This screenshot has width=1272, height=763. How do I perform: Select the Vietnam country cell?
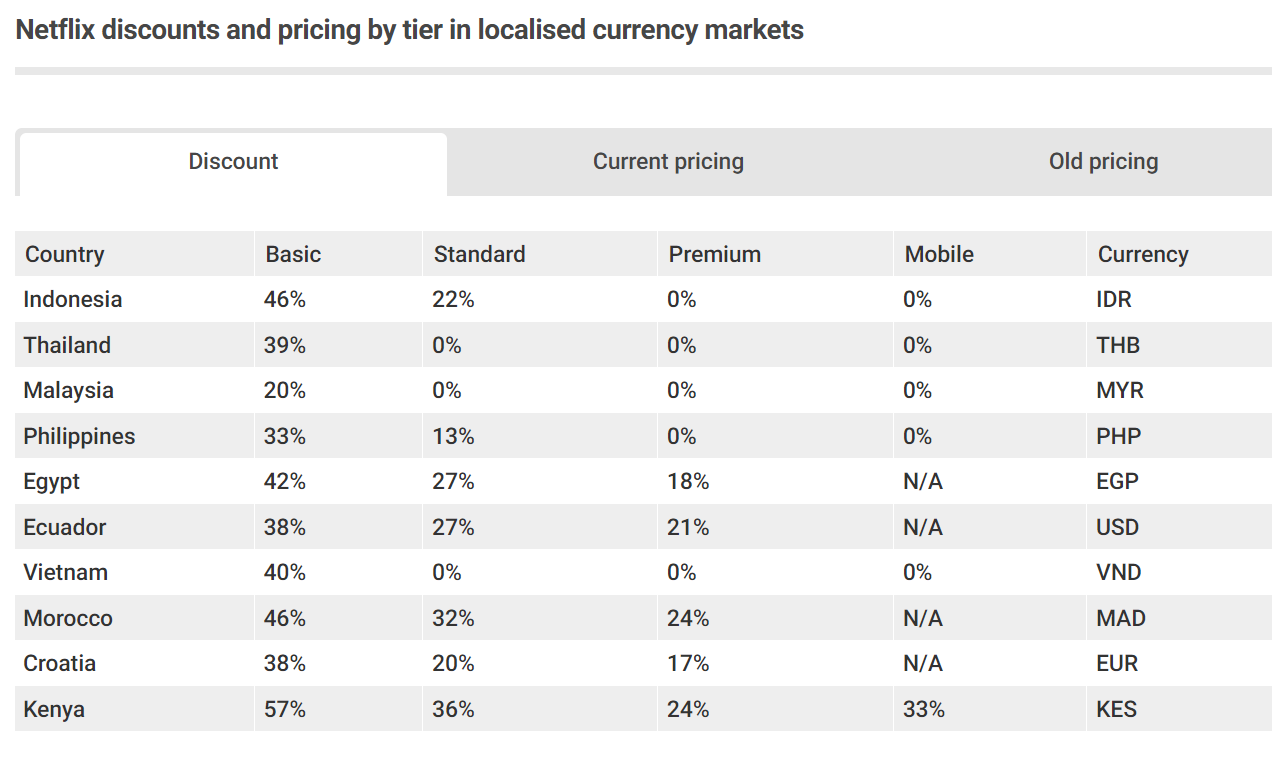click(66, 572)
